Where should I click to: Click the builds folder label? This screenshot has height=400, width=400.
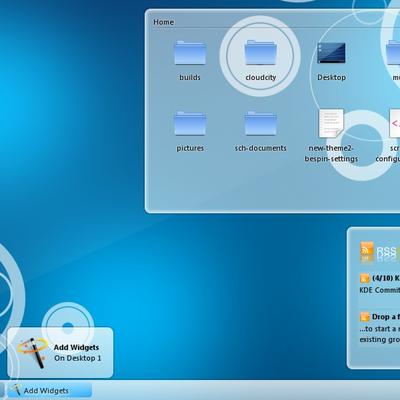click(190, 77)
